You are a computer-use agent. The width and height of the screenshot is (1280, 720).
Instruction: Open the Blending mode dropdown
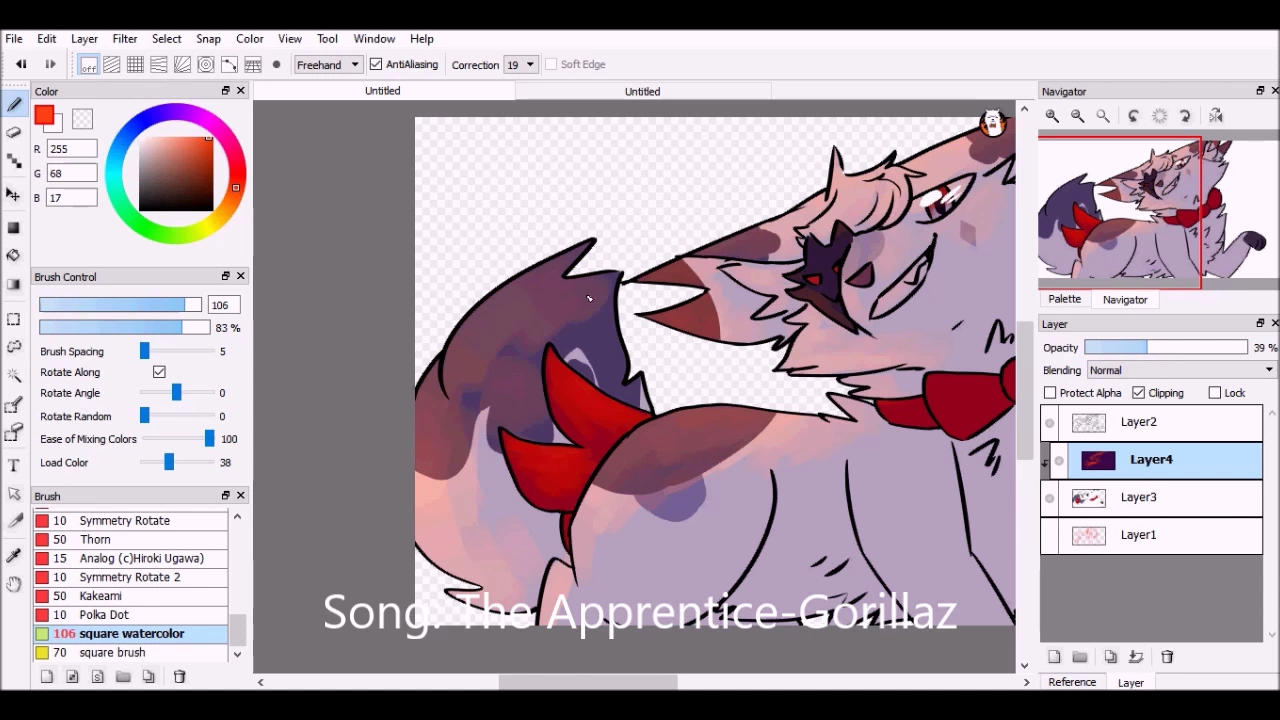click(x=1180, y=370)
